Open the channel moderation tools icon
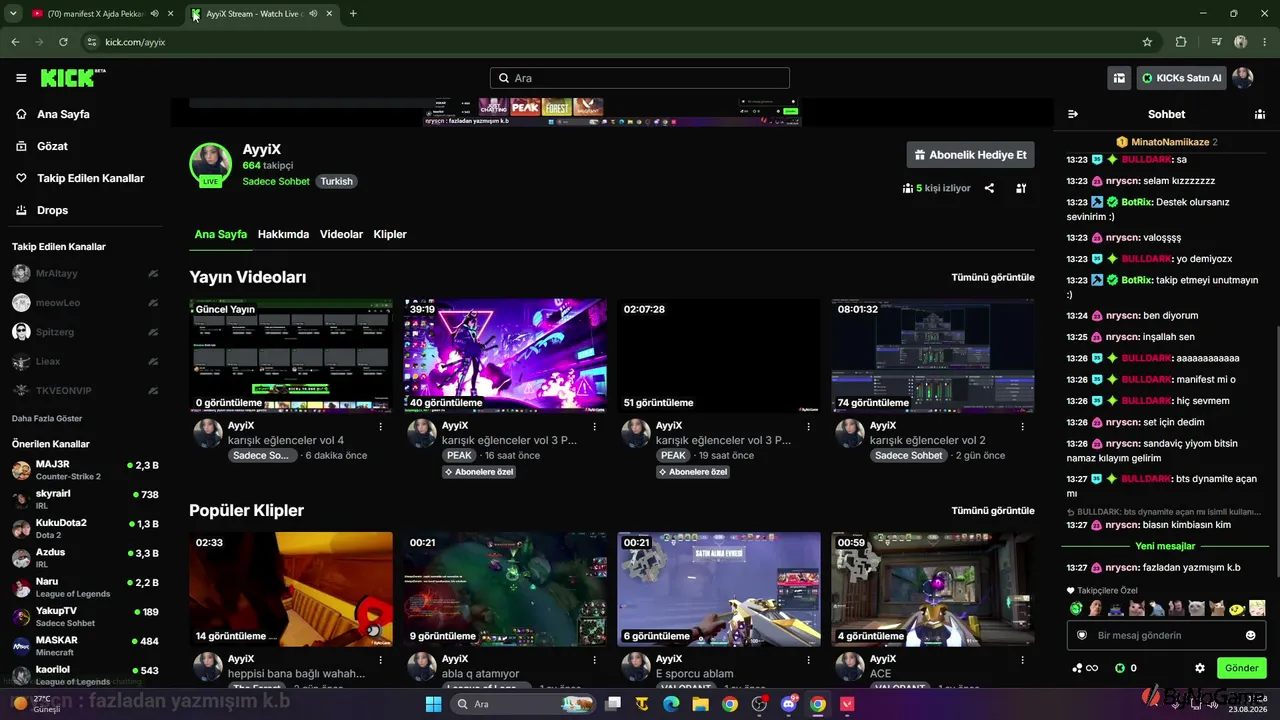This screenshot has width=1280, height=720. tap(1021, 188)
